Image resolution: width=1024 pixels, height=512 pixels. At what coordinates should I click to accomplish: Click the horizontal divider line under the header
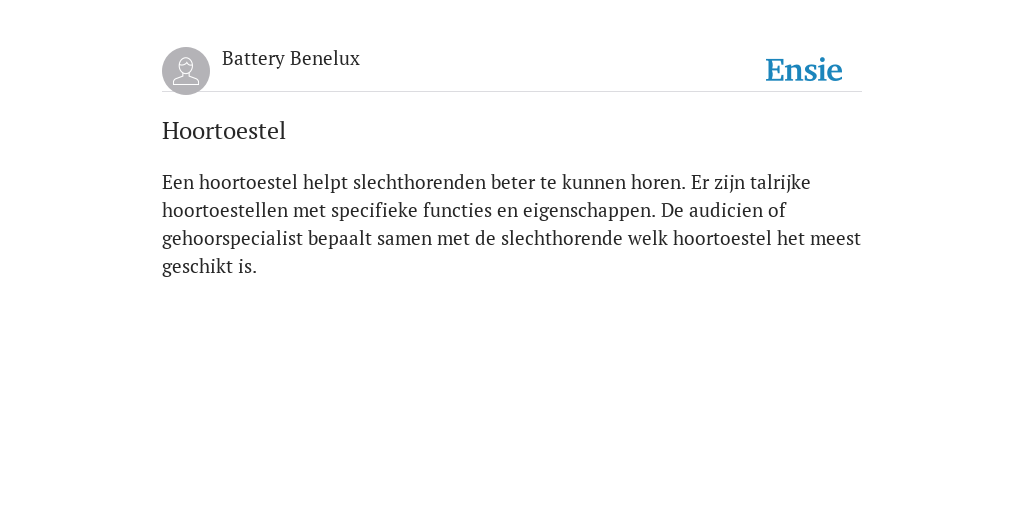(512, 91)
